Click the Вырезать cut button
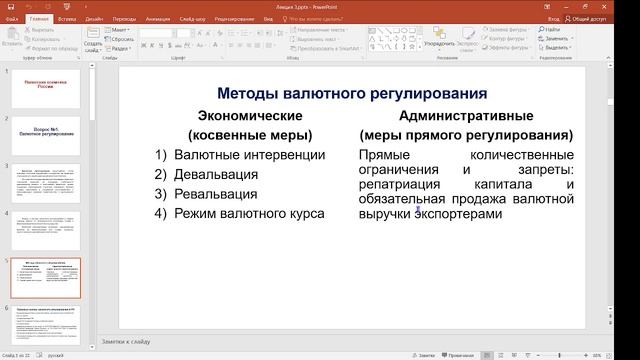This screenshot has width=640, height=360. (x=39, y=30)
